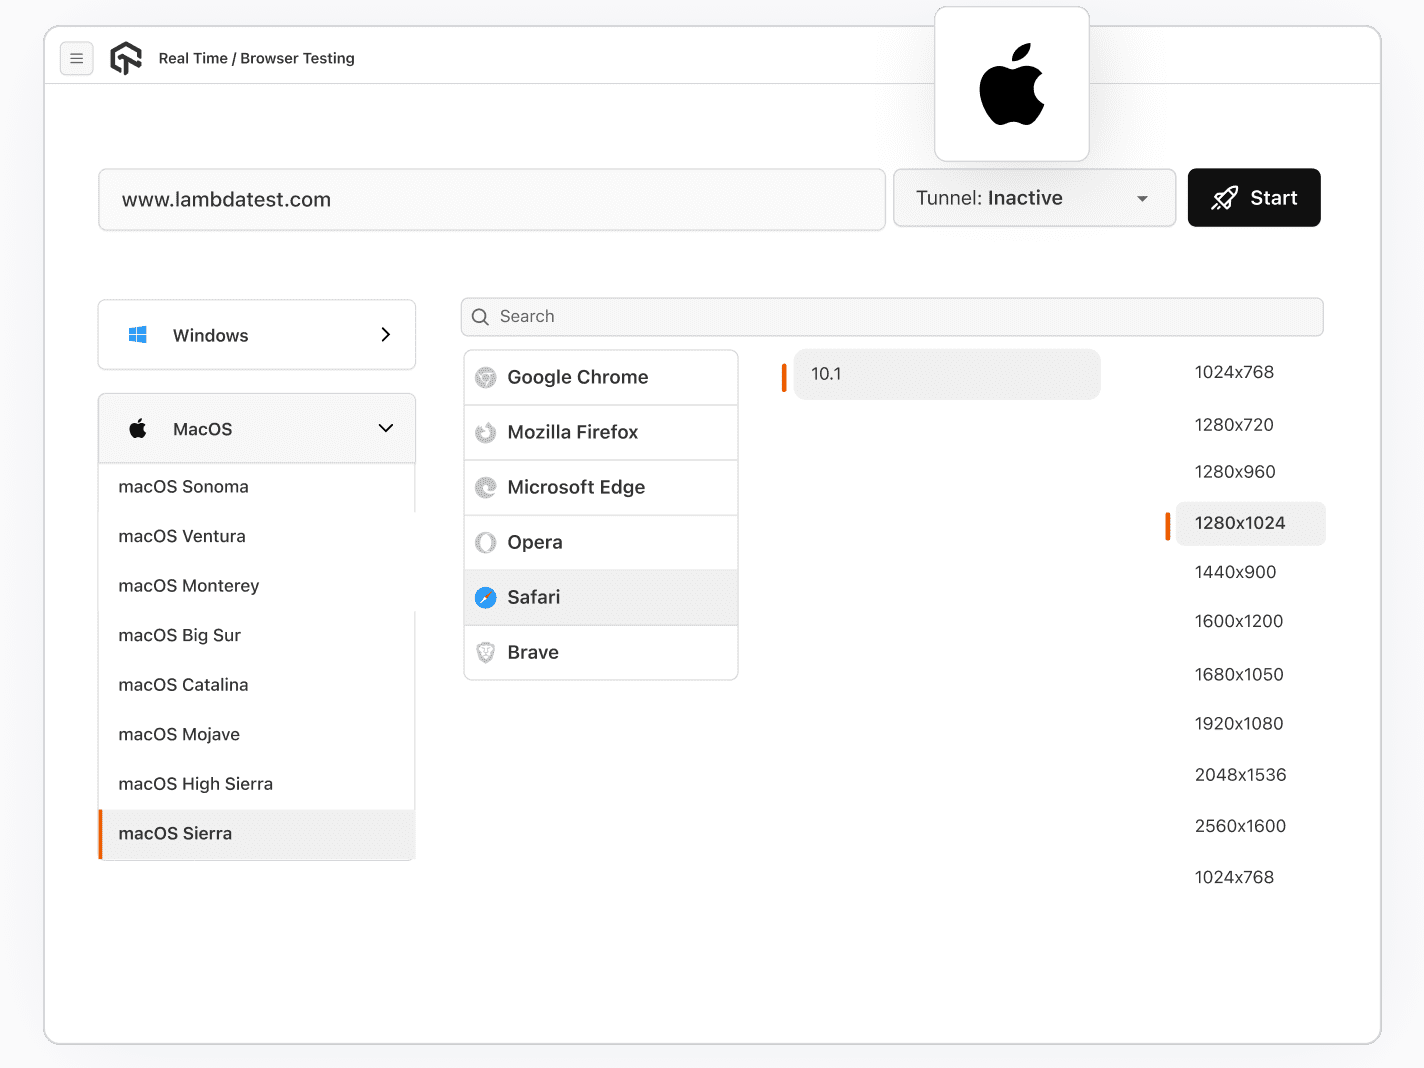Screen dimensions: 1424x1068
Task: Open the hamburger menu
Action: [77, 58]
